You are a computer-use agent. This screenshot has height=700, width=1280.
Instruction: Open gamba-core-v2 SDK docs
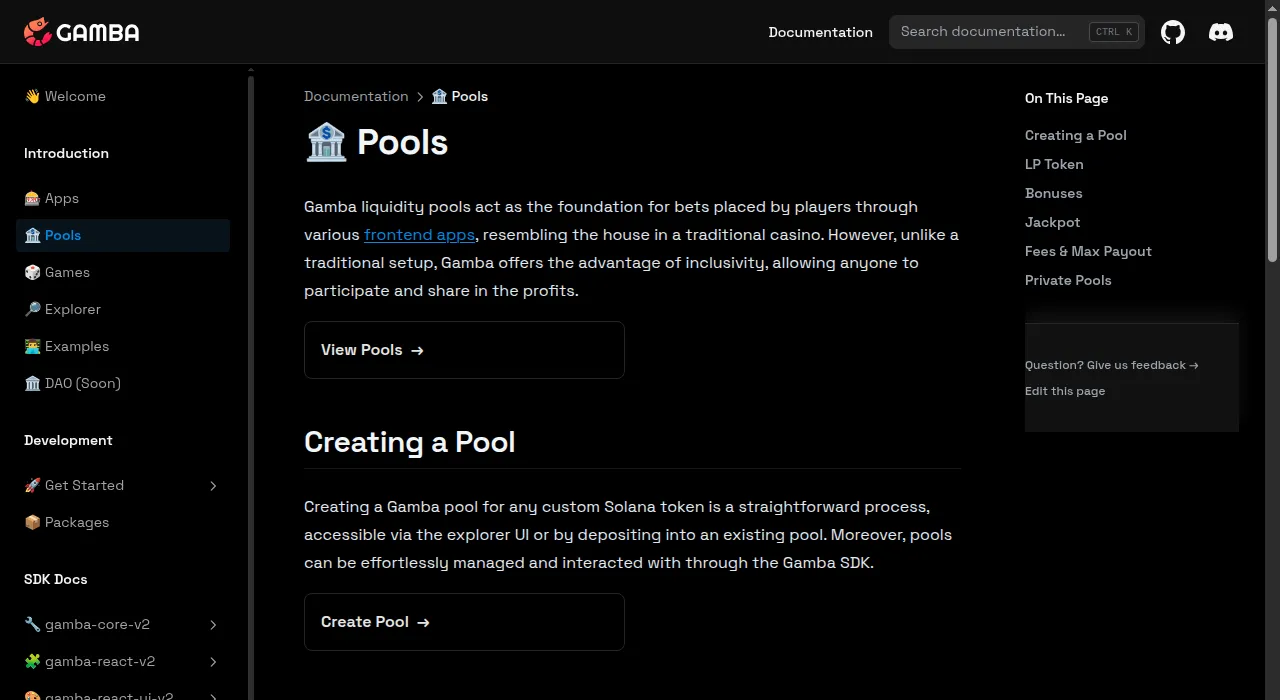pos(123,624)
